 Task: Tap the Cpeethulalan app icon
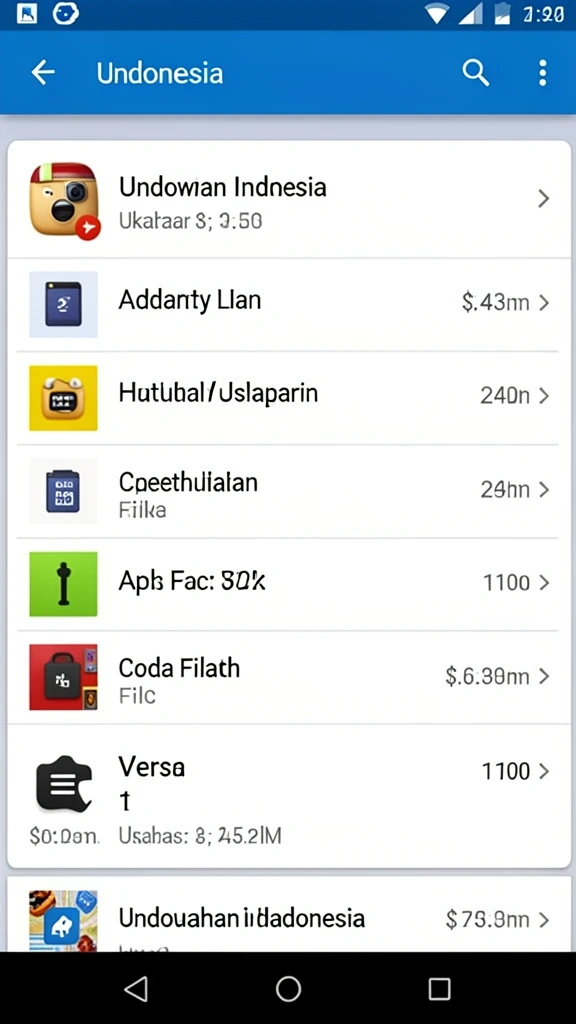click(x=63, y=491)
